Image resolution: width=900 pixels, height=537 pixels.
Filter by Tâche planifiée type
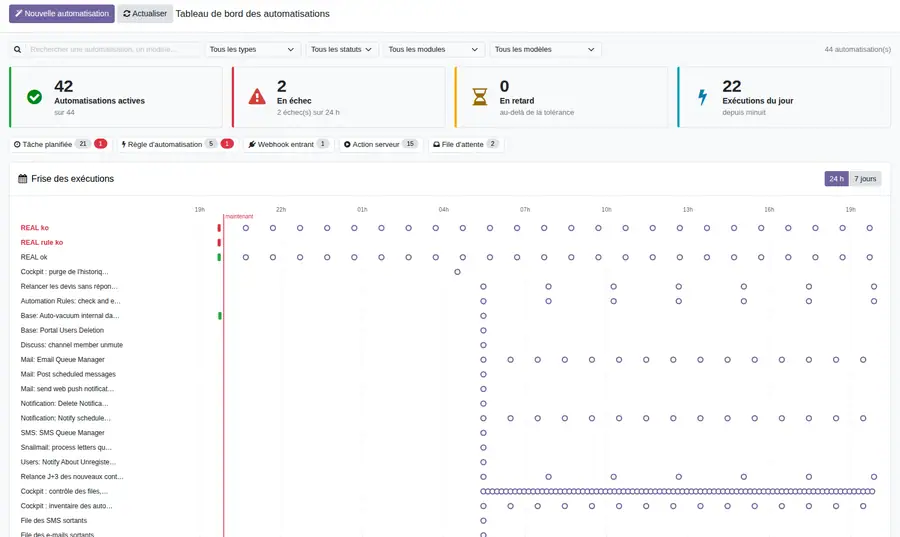(x=60, y=145)
